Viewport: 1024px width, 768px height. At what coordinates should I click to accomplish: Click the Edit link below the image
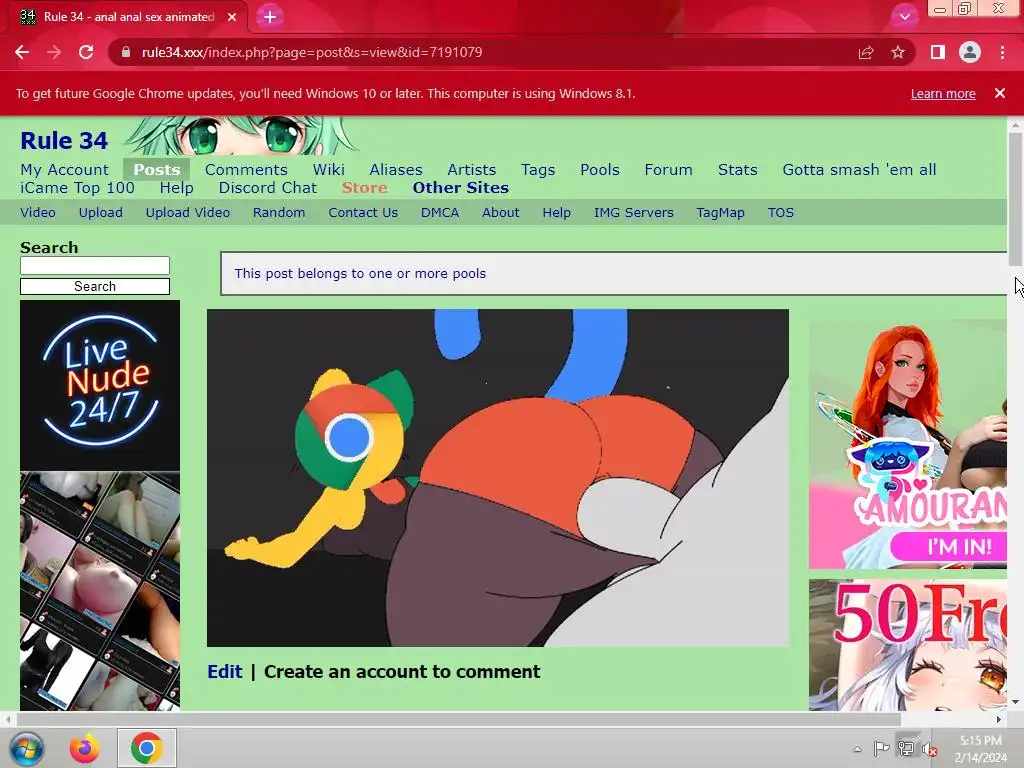tap(225, 672)
